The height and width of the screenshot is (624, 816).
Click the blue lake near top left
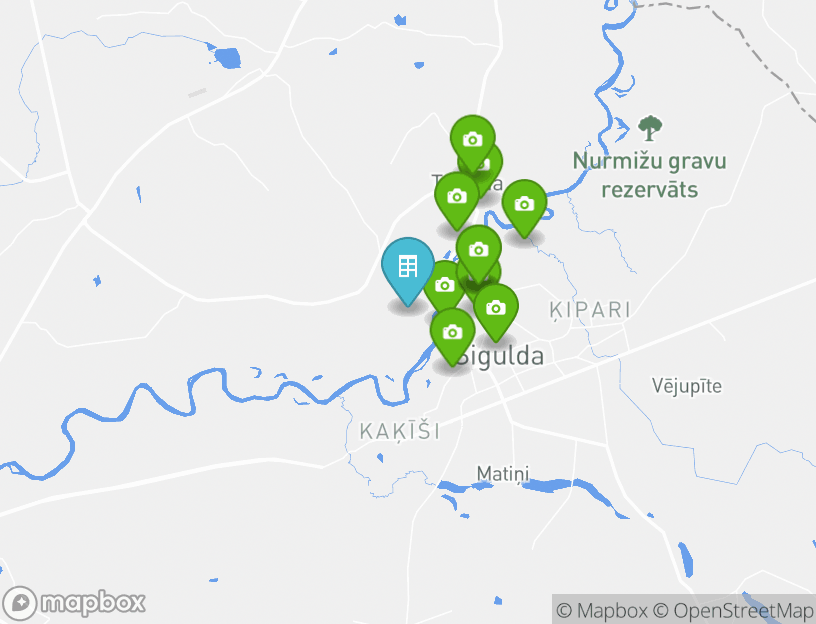pos(227,58)
